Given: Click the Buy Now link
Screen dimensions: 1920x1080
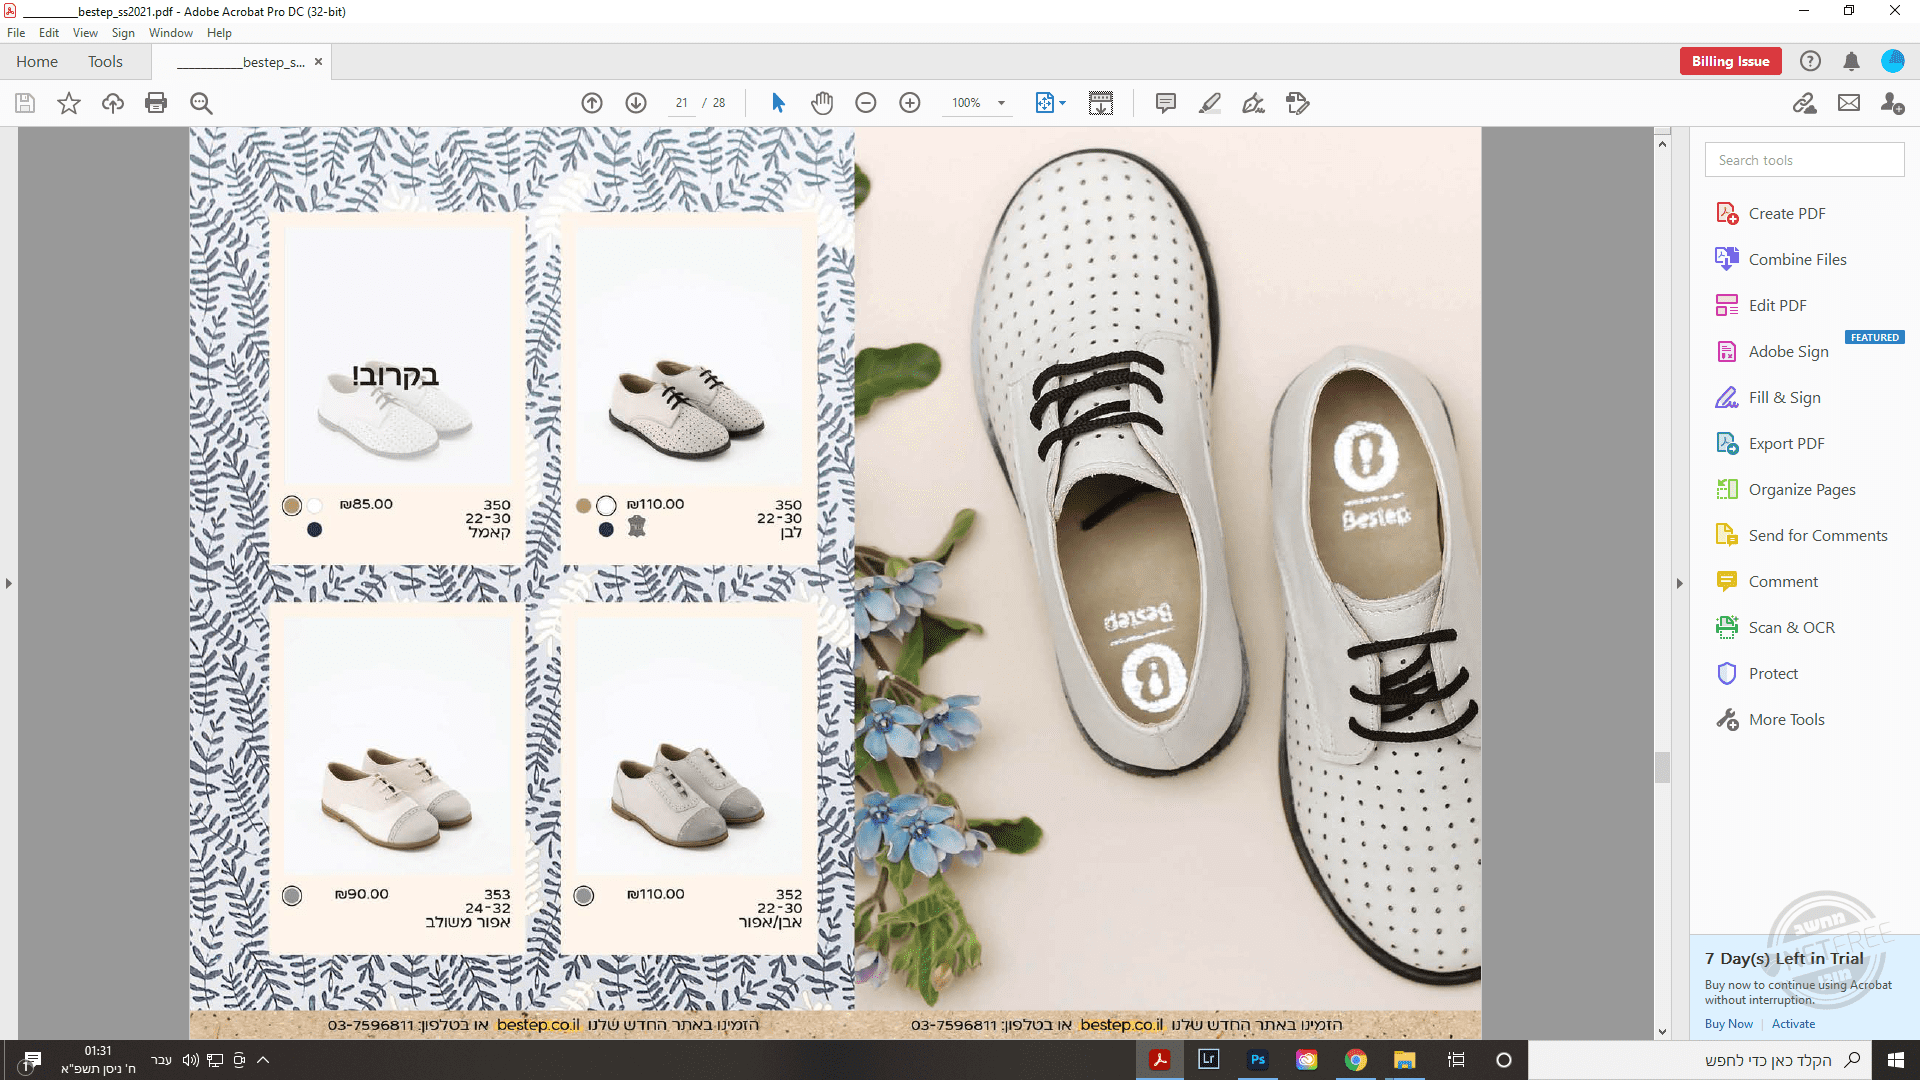Looking at the screenshot, I should click(x=1728, y=1024).
